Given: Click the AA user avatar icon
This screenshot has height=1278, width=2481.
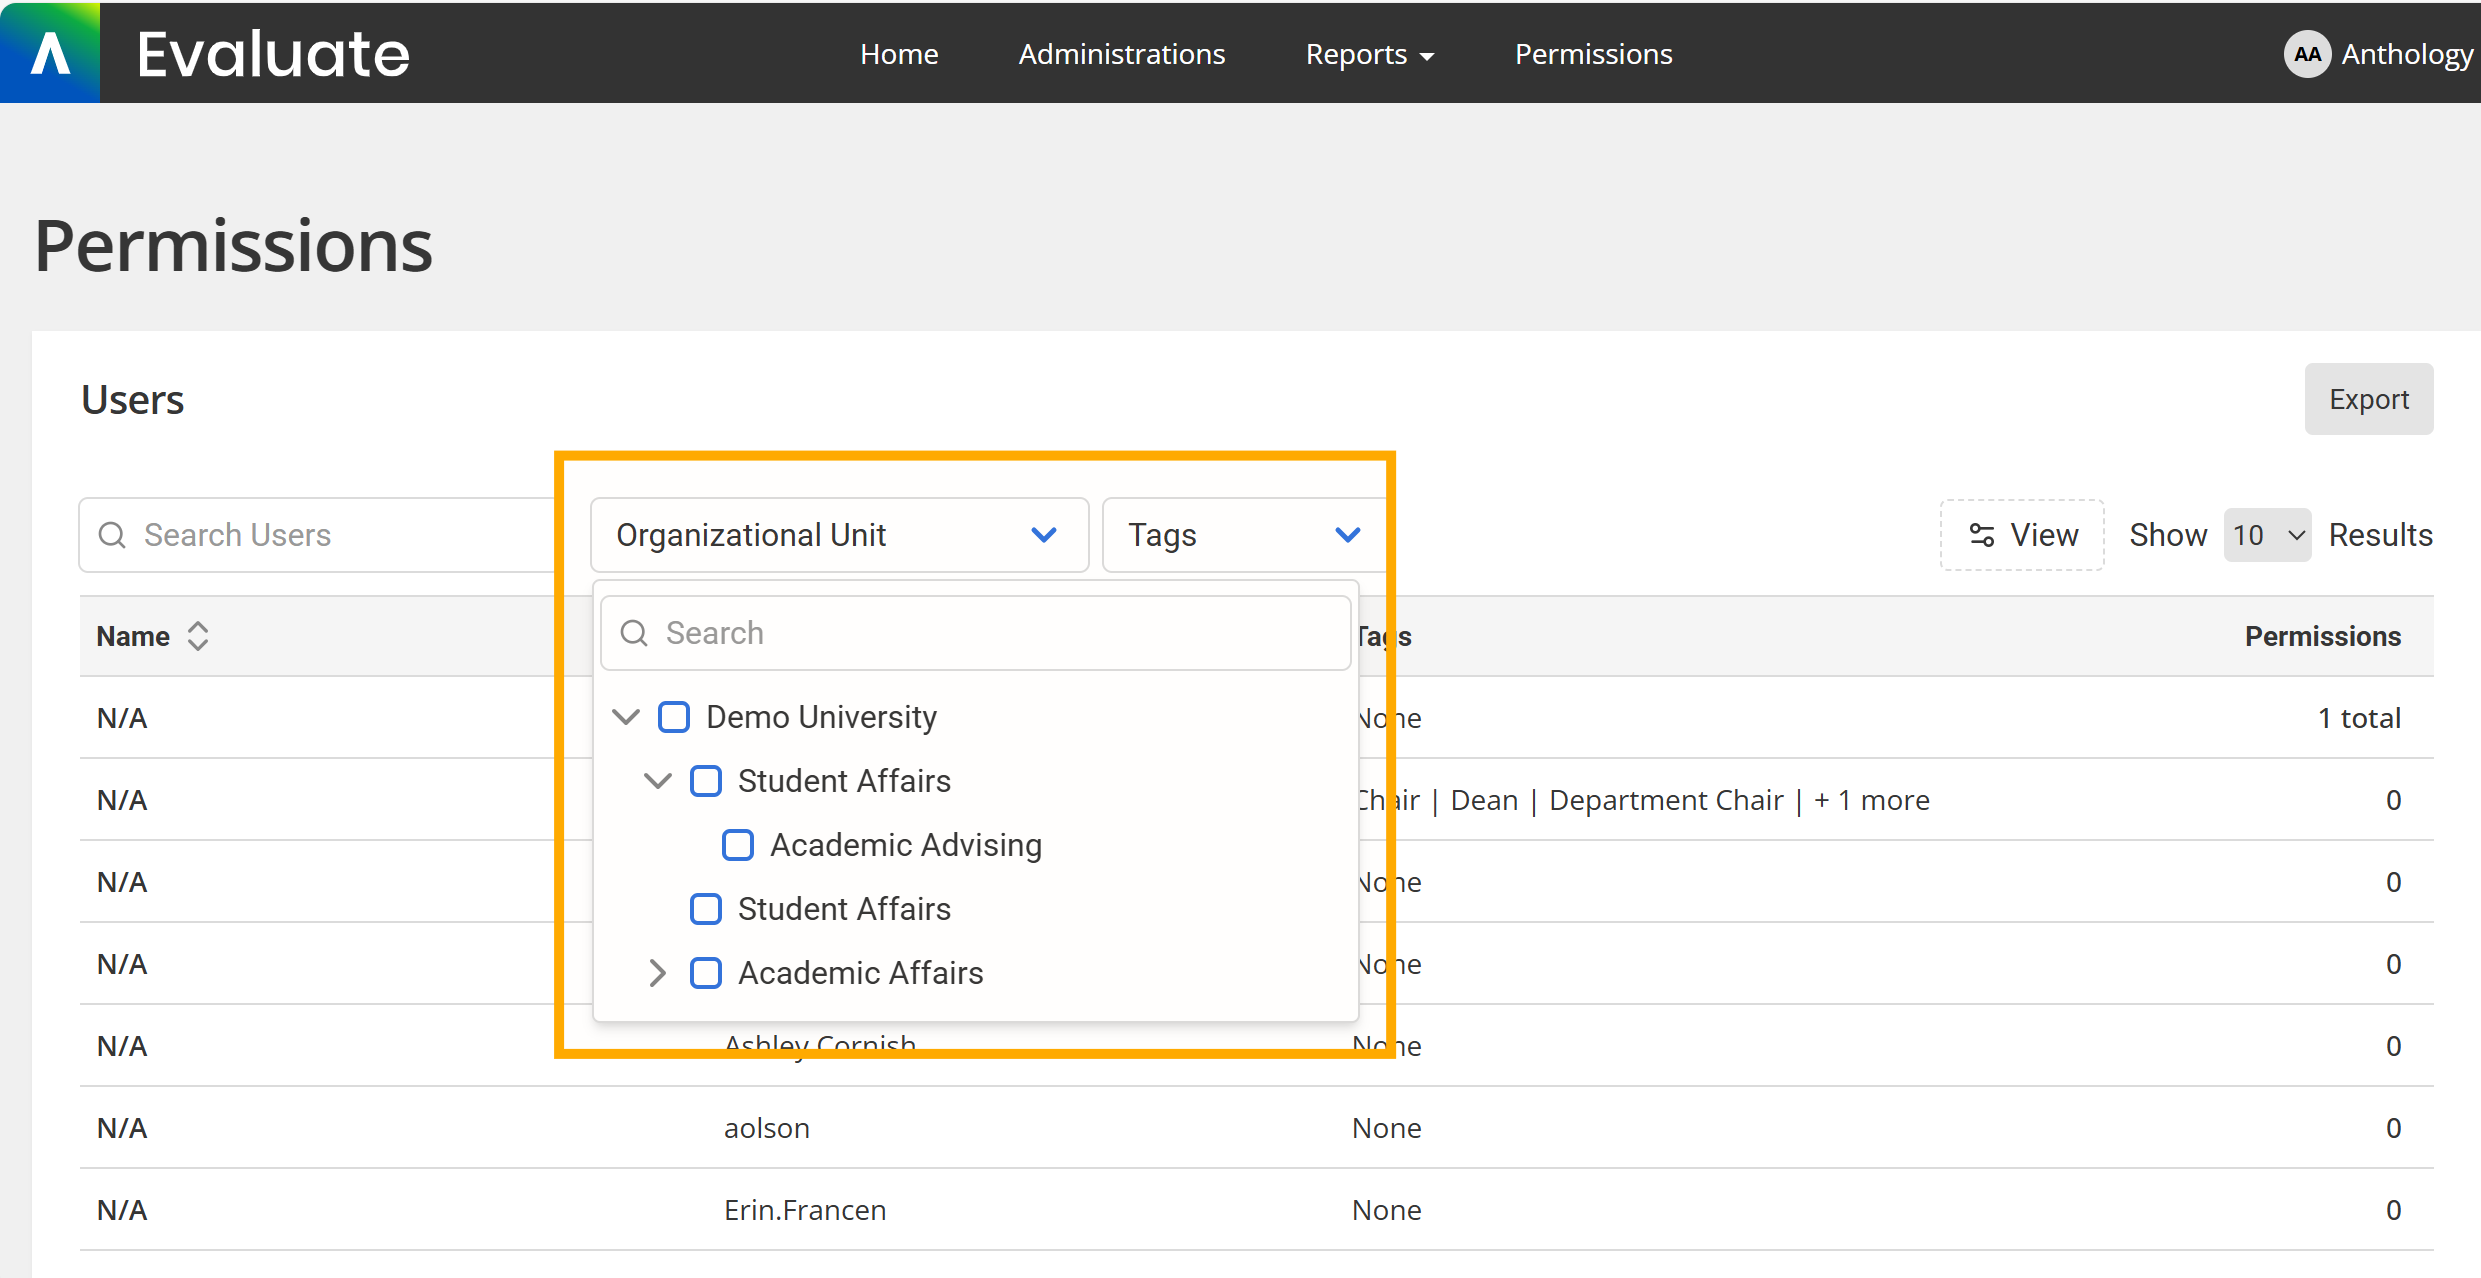Looking at the screenshot, I should pyautogui.click(x=2307, y=54).
